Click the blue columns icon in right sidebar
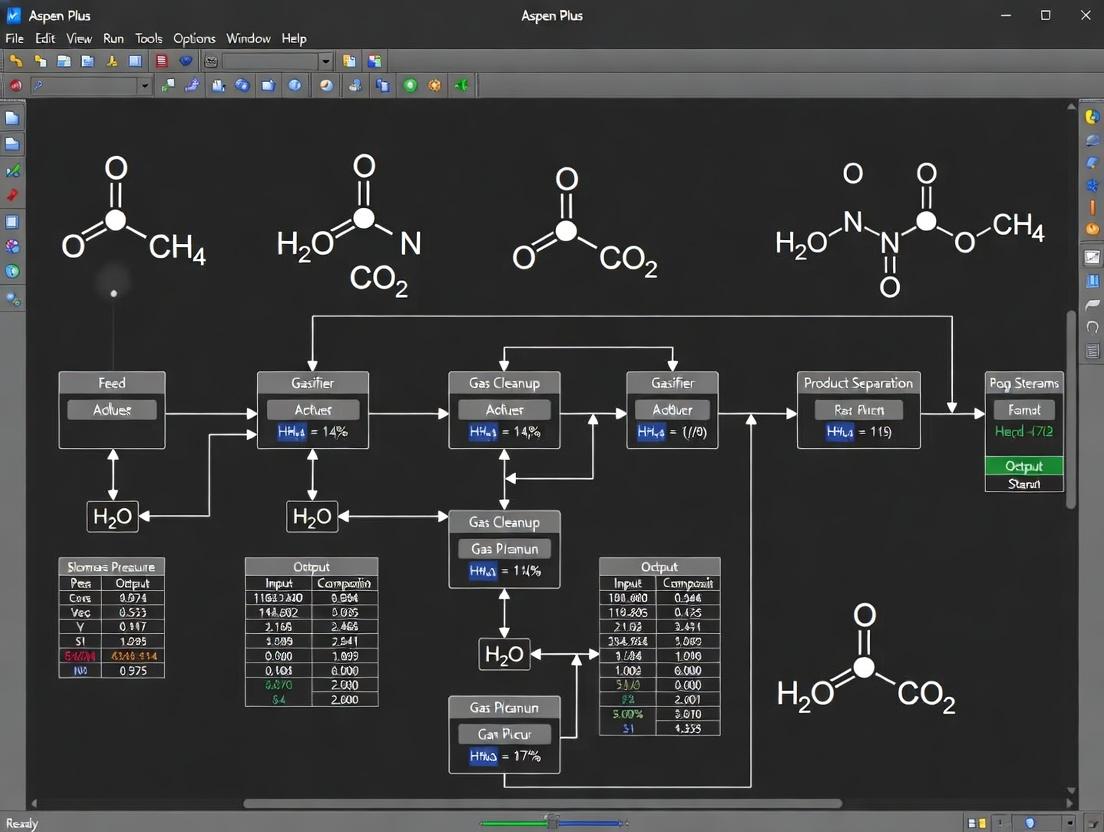Viewport: 1104px width, 832px height. 1092,281
